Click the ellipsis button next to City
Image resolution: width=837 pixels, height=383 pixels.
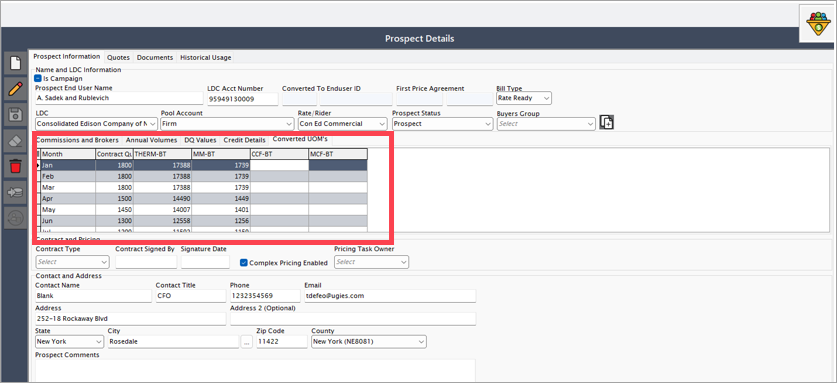(x=247, y=342)
